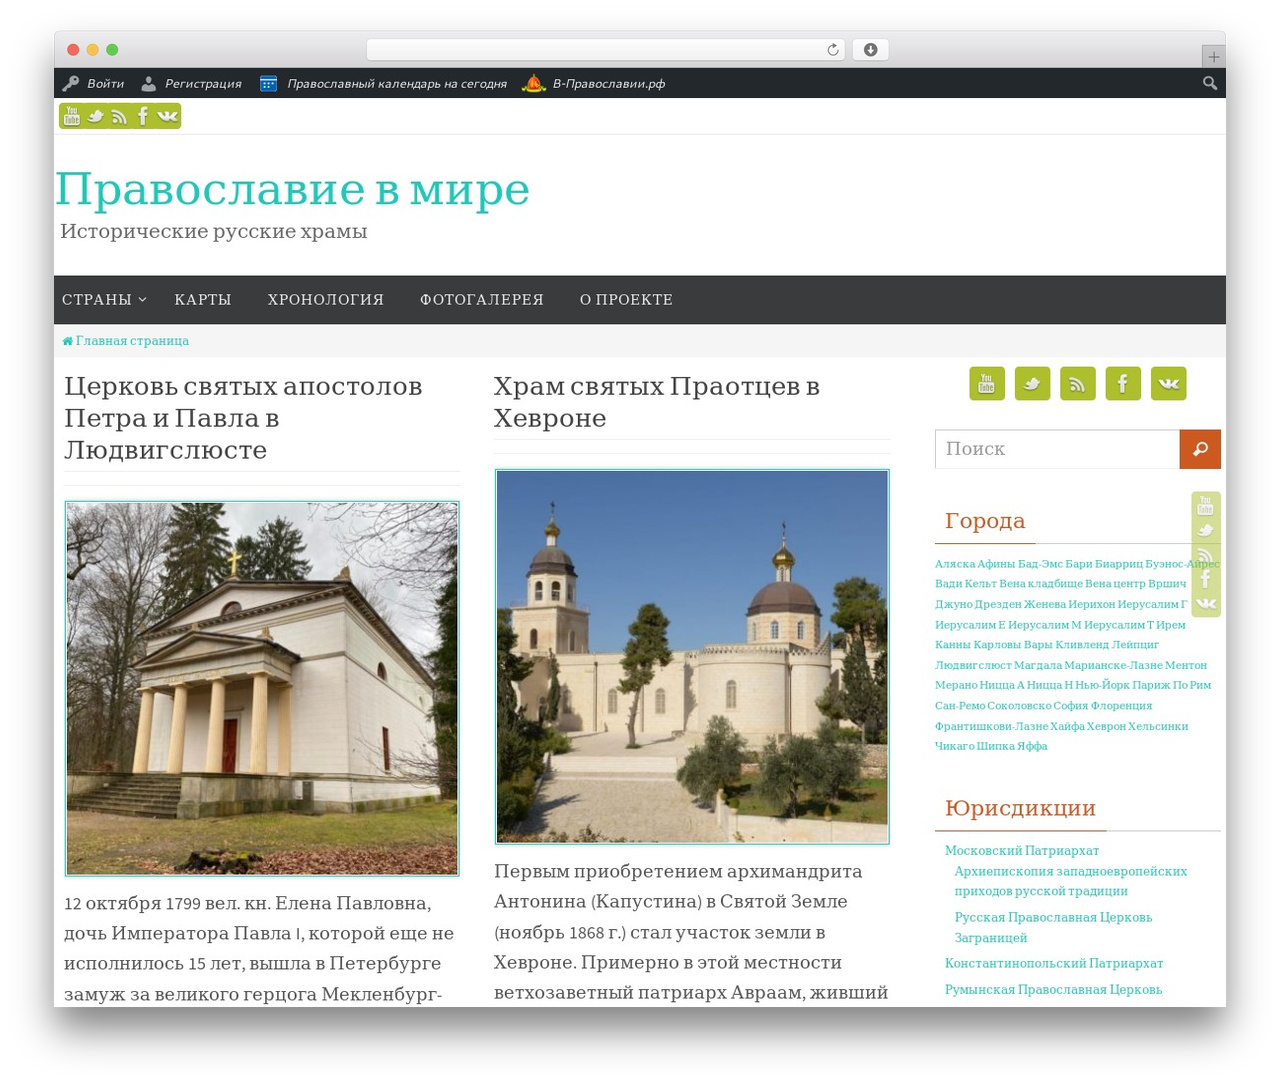Select city tag Лейпциг
Viewport: 1280px width, 1084px height.
tap(1135, 645)
